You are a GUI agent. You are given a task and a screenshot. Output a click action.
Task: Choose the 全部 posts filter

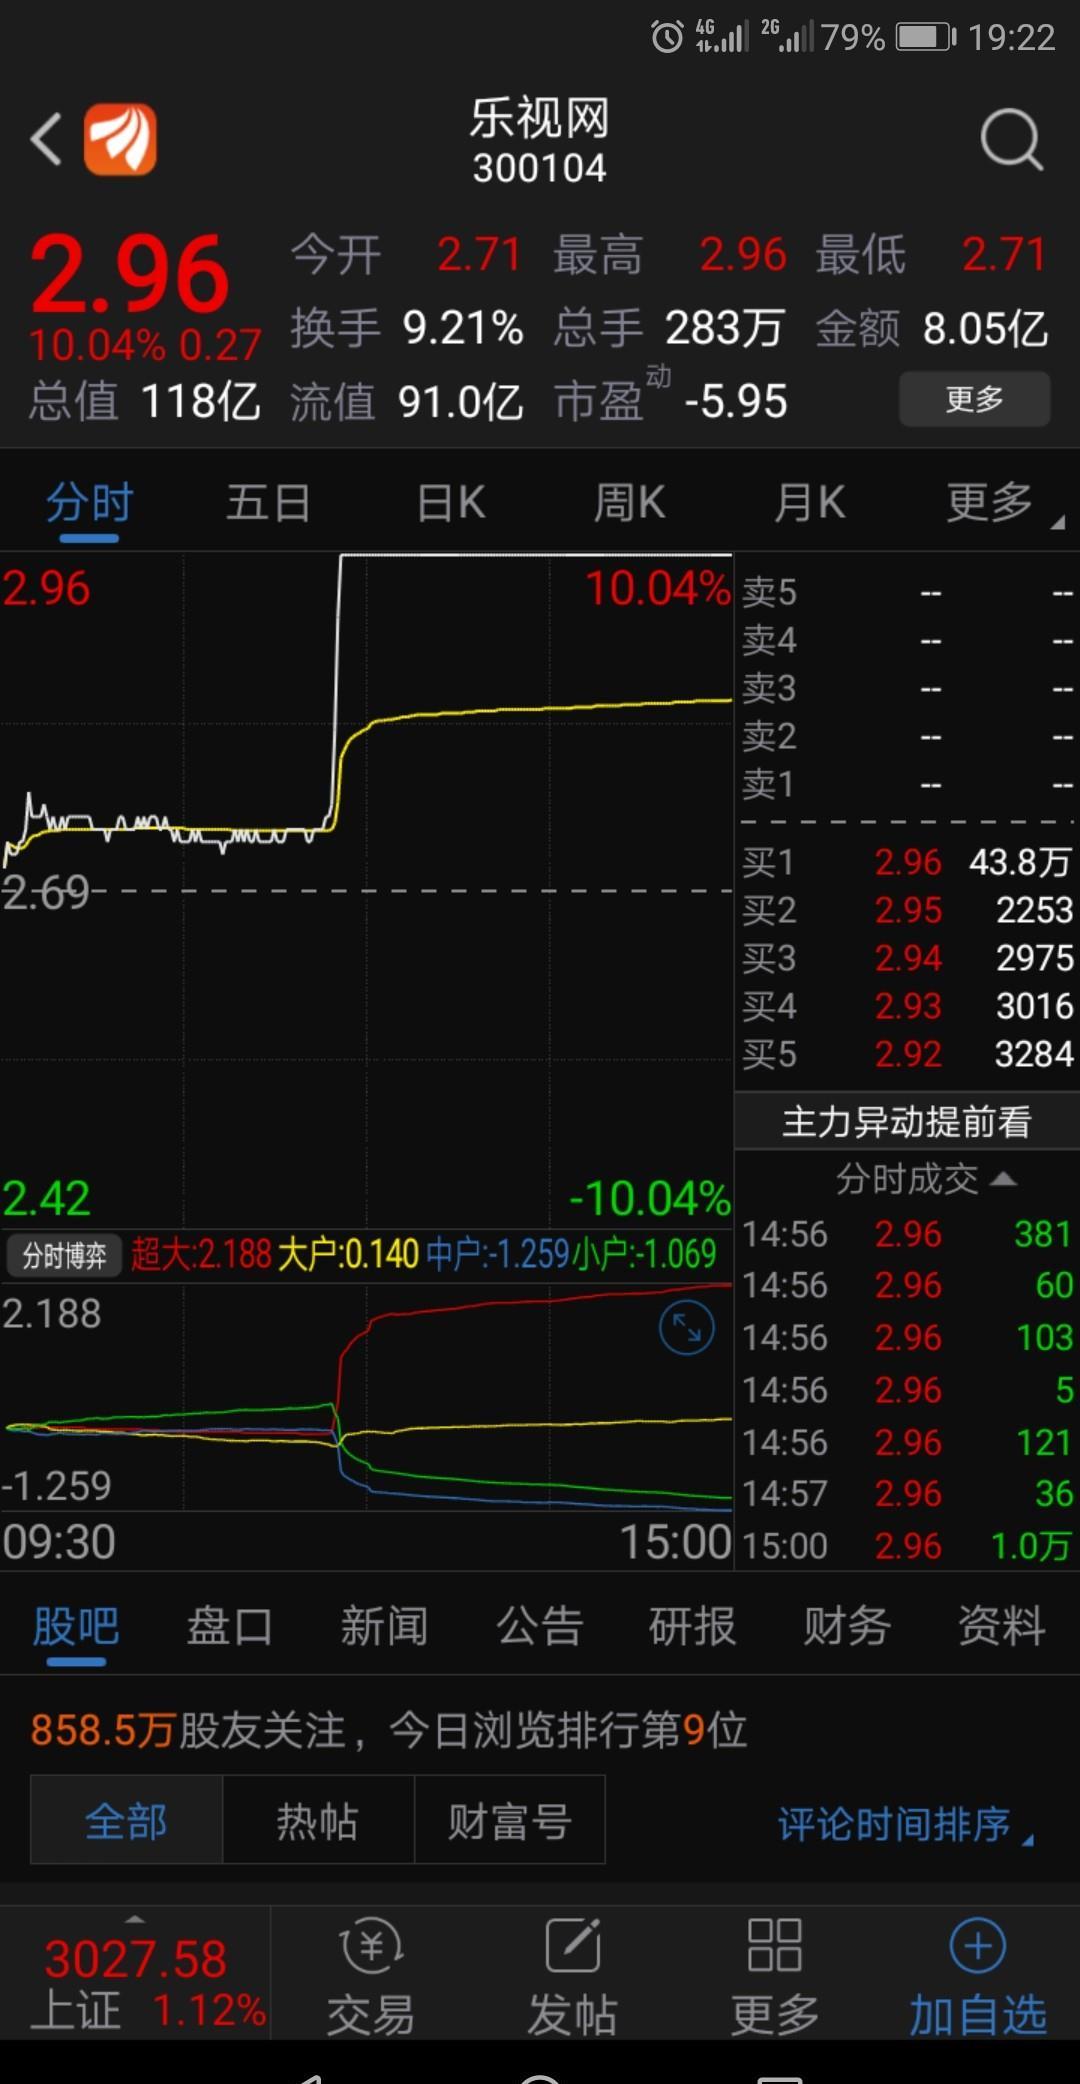point(126,1820)
